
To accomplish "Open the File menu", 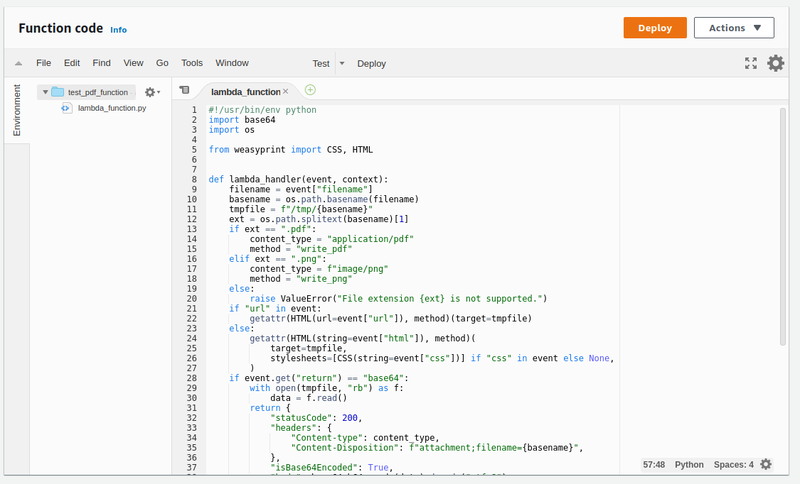I will (44, 63).
